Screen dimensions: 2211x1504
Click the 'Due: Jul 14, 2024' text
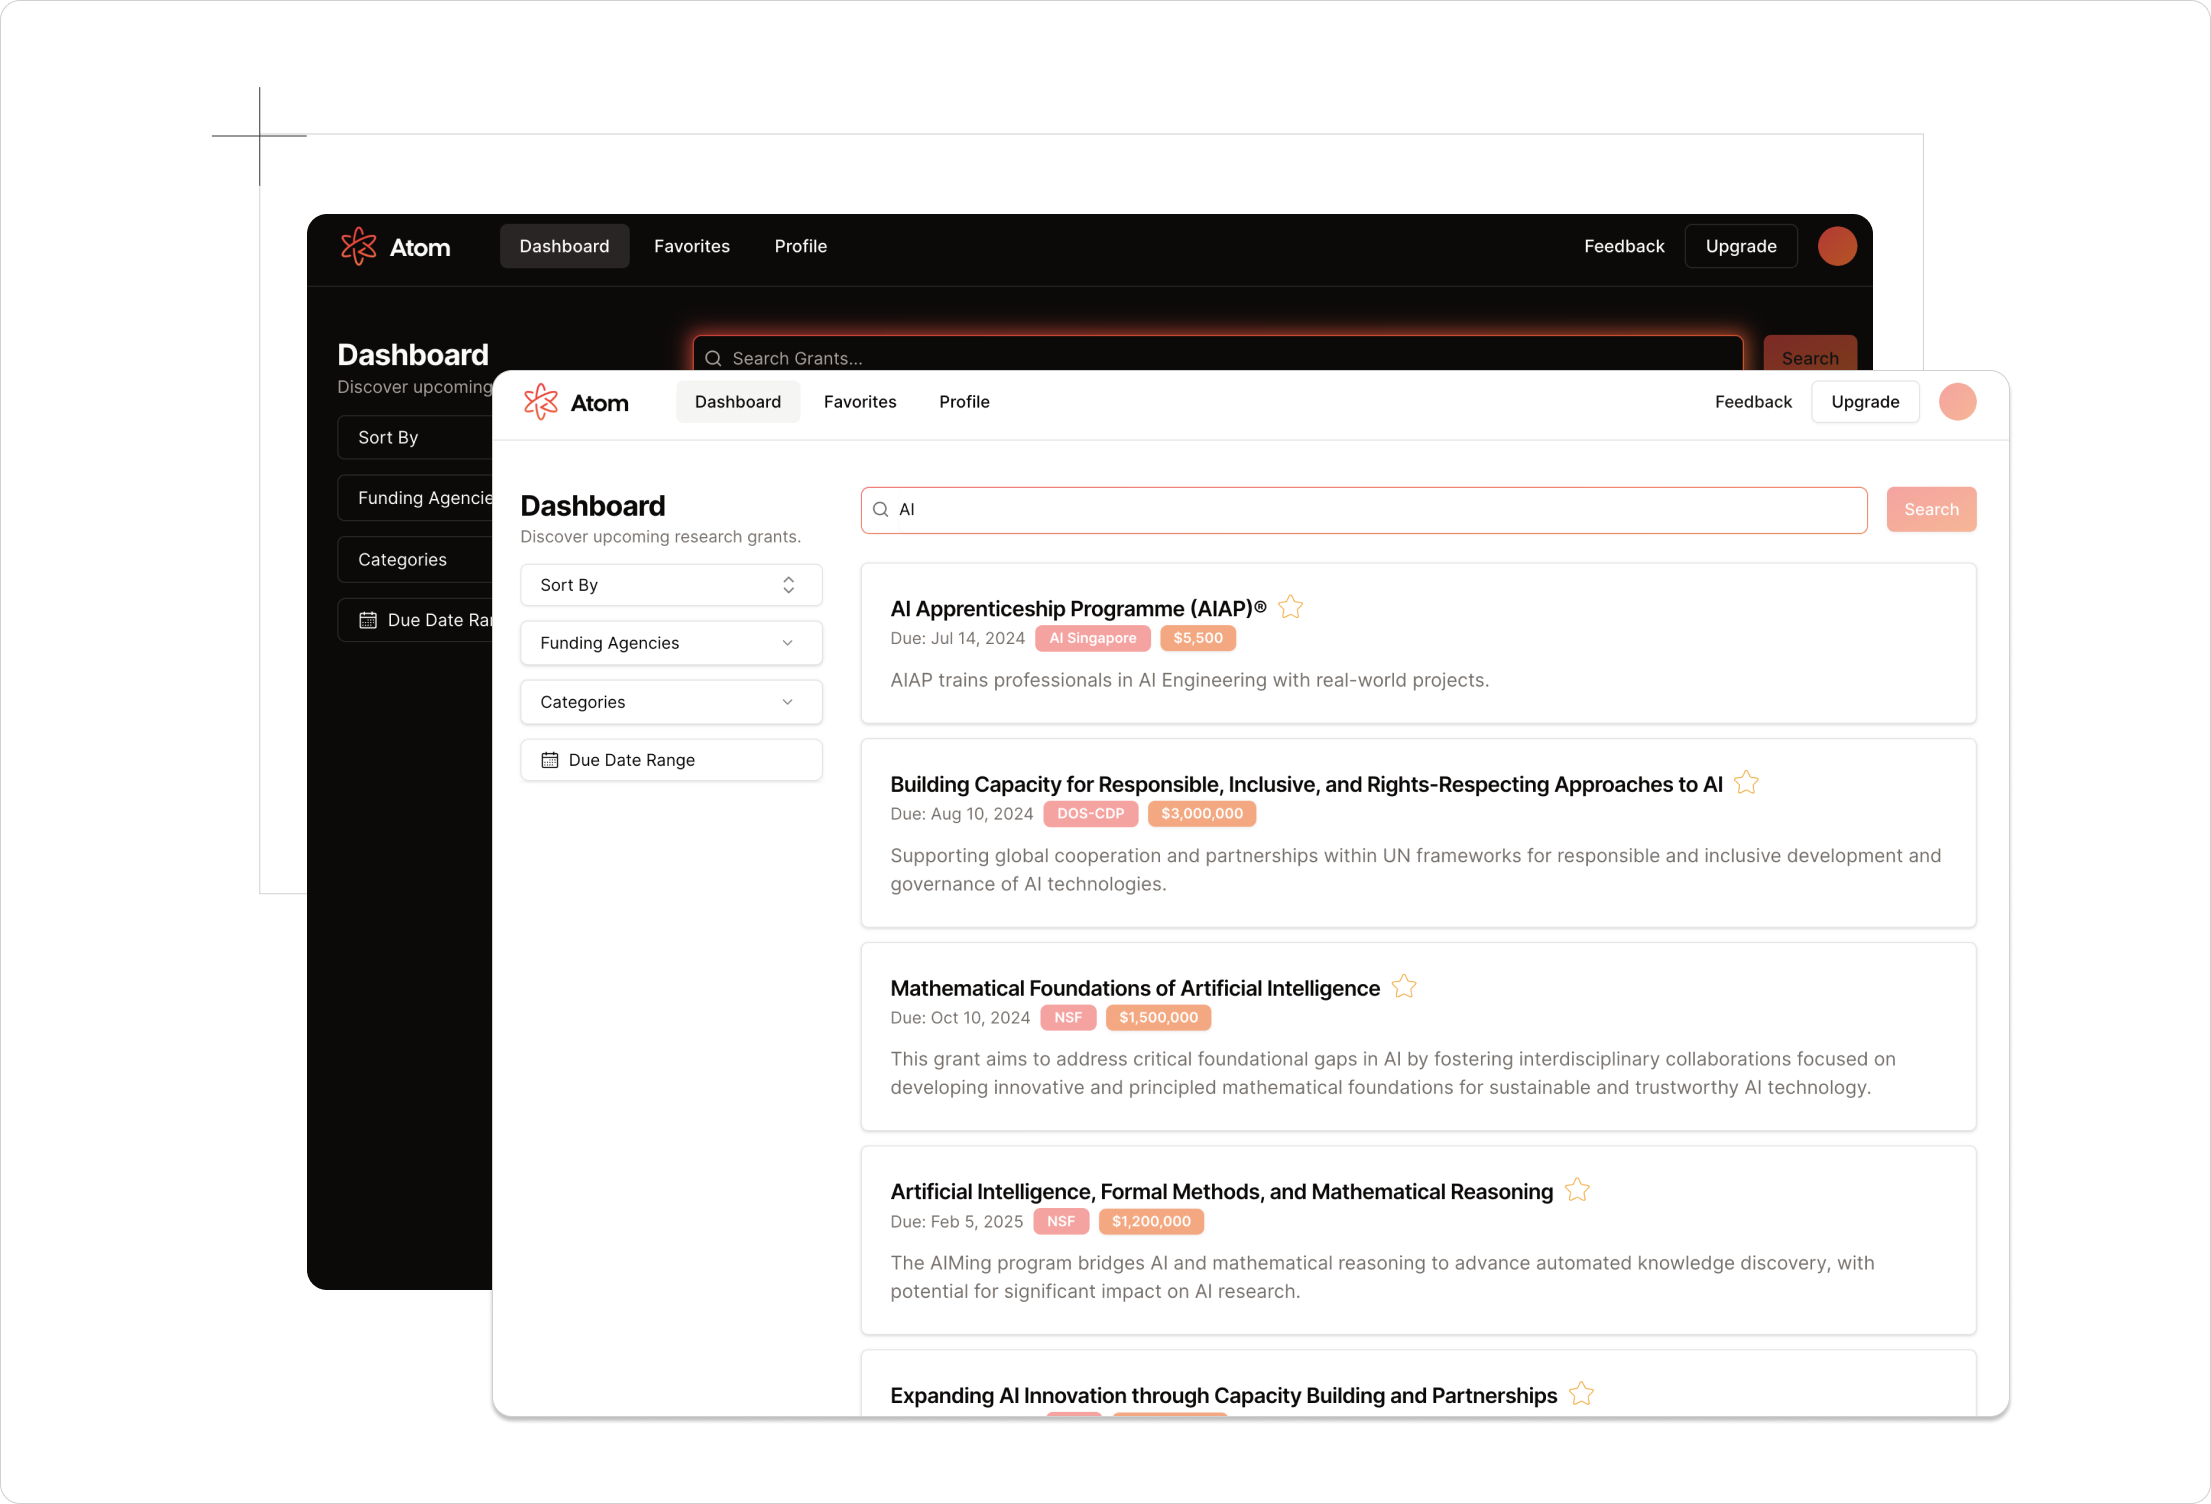click(957, 638)
